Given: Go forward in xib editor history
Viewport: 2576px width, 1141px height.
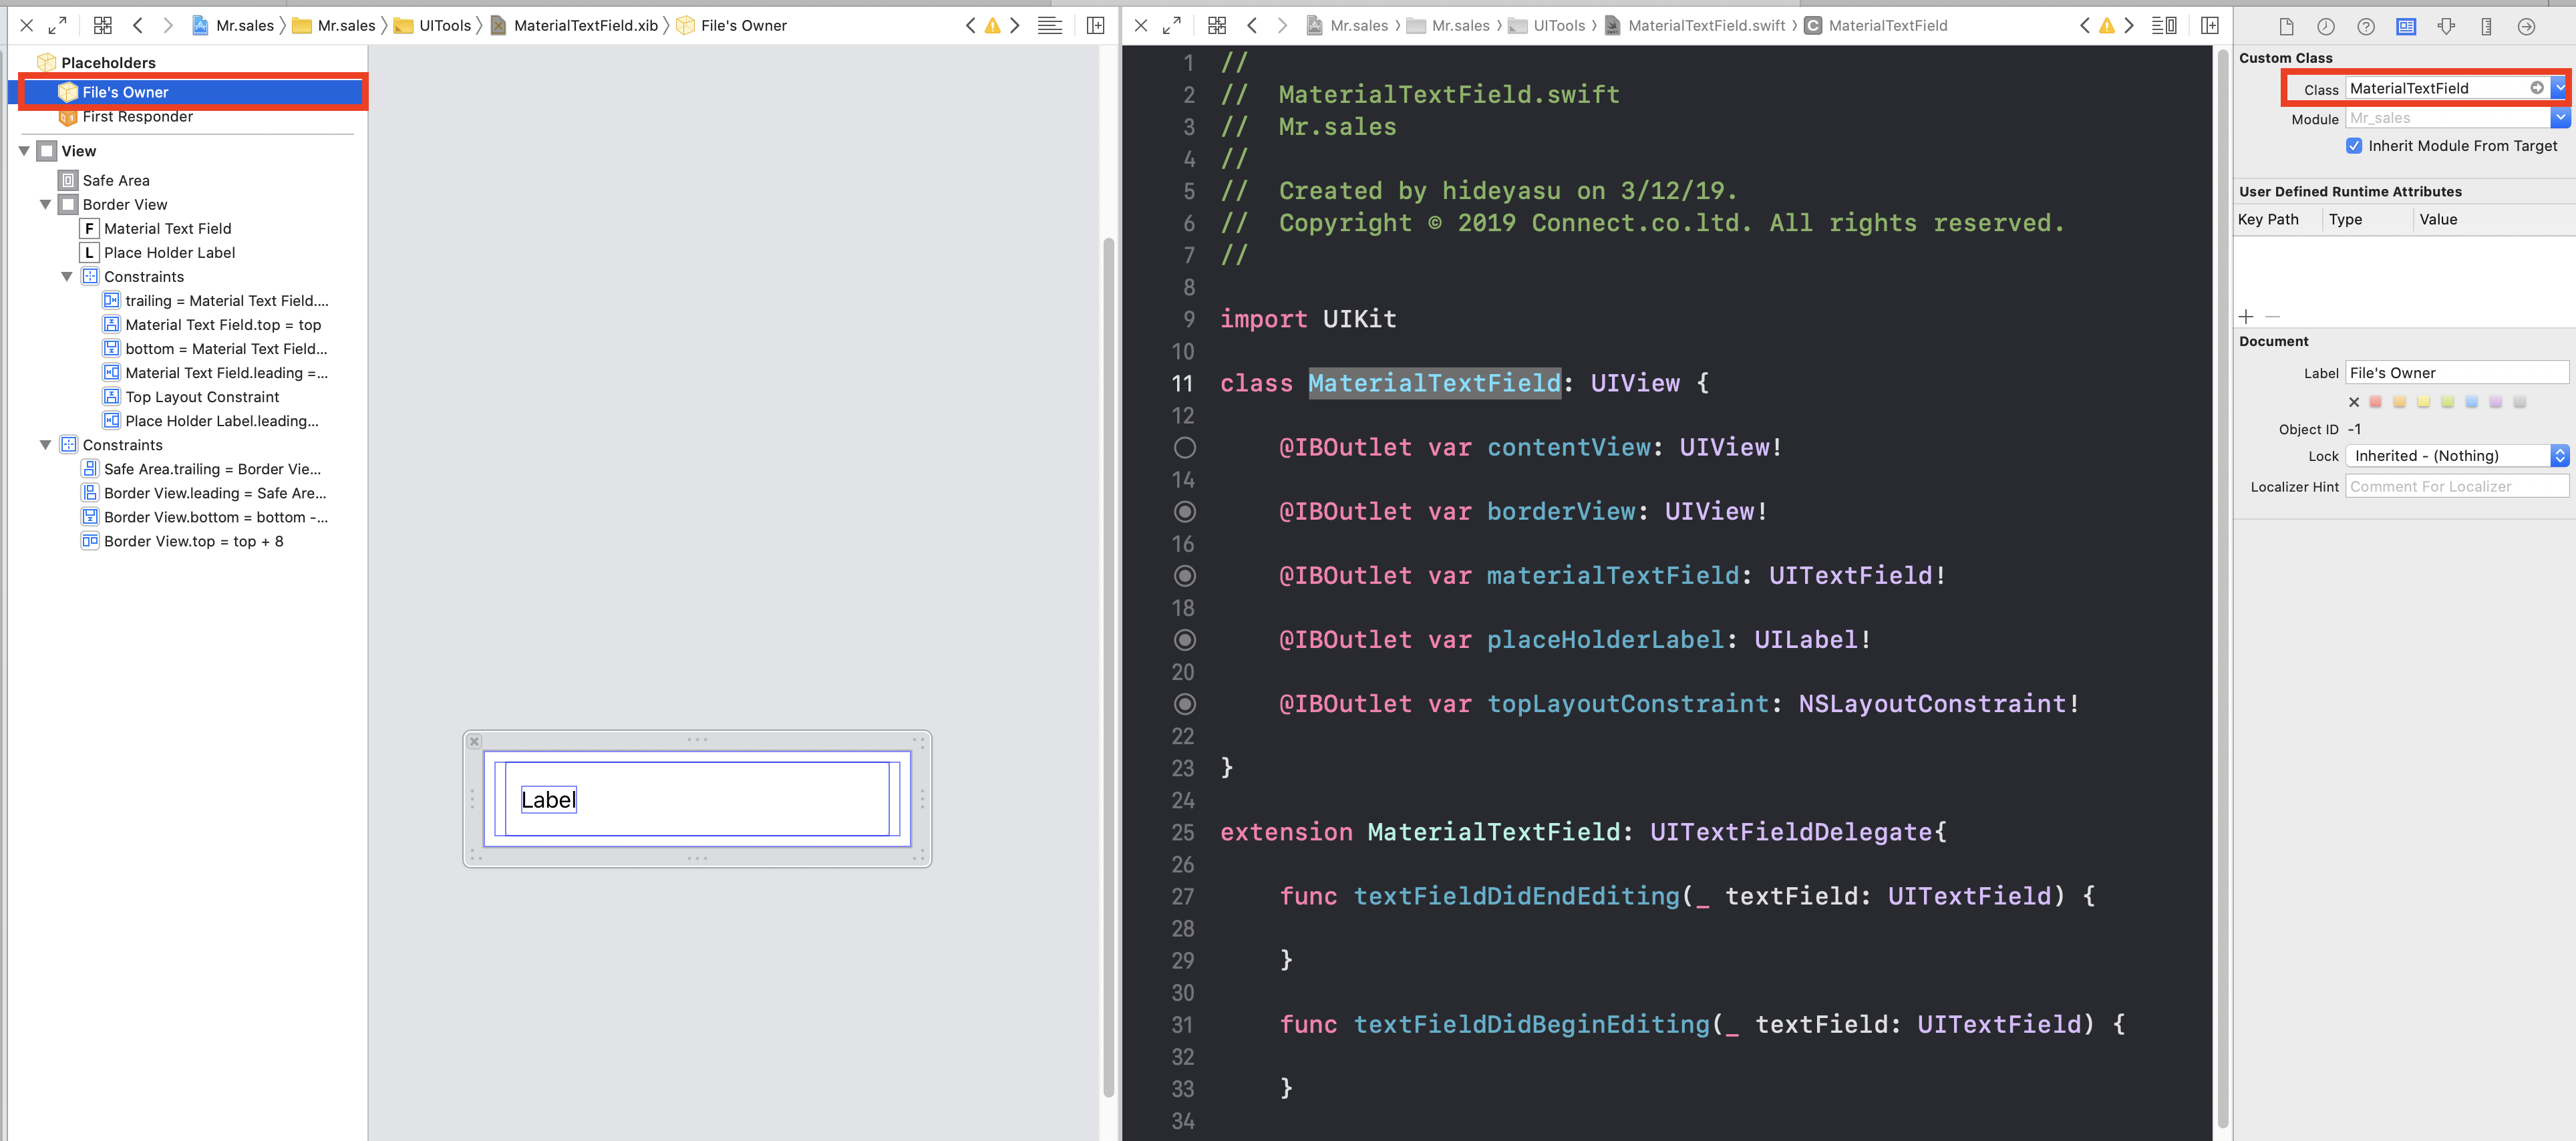Looking at the screenshot, I should click(167, 25).
